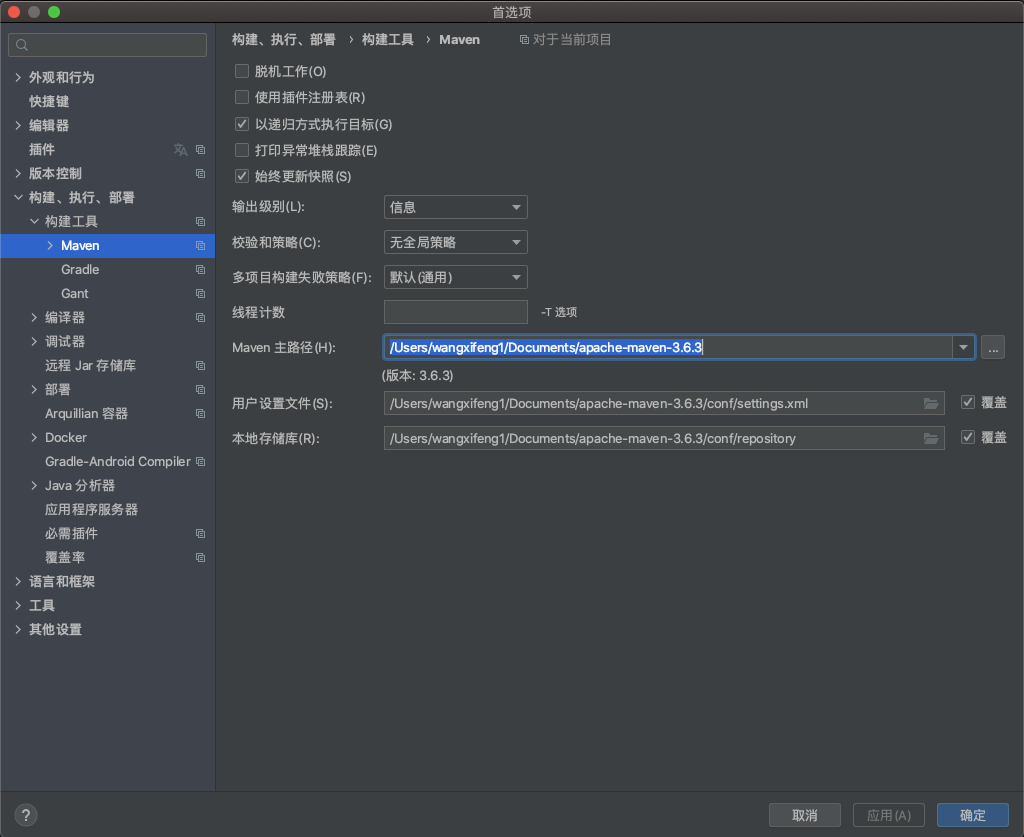Screen dimensions: 1024x837
Task: Enable 打印异常堆栈跟踪(E) checkbox
Action: pos(242,150)
